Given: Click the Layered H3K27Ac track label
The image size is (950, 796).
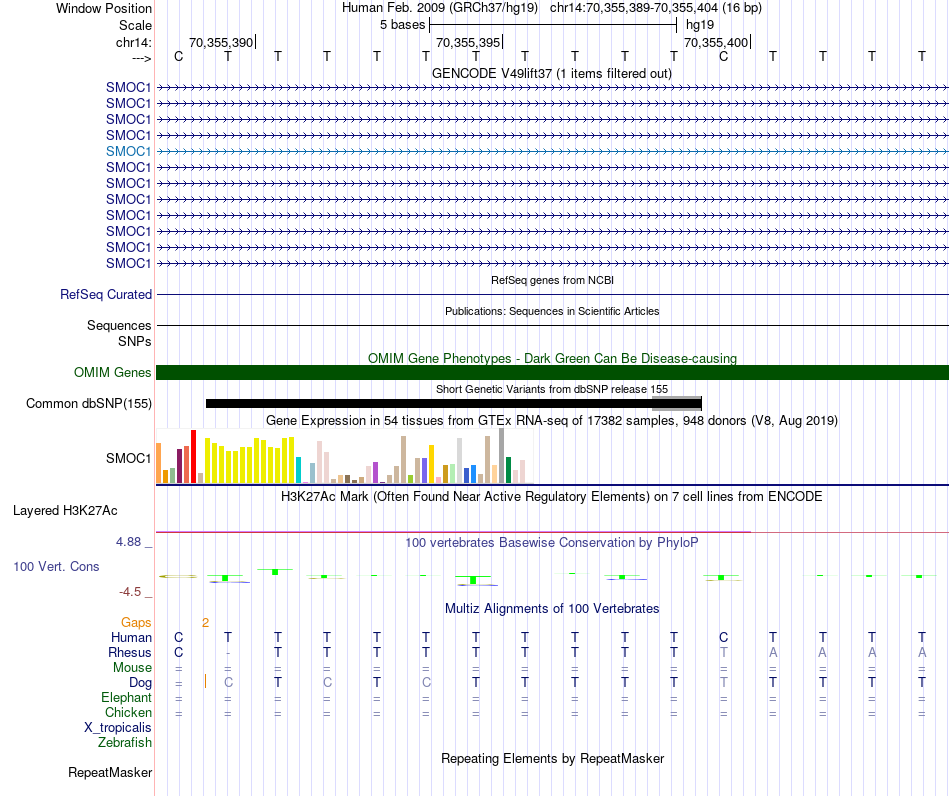Looking at the screenshot, I should (65, 511).
